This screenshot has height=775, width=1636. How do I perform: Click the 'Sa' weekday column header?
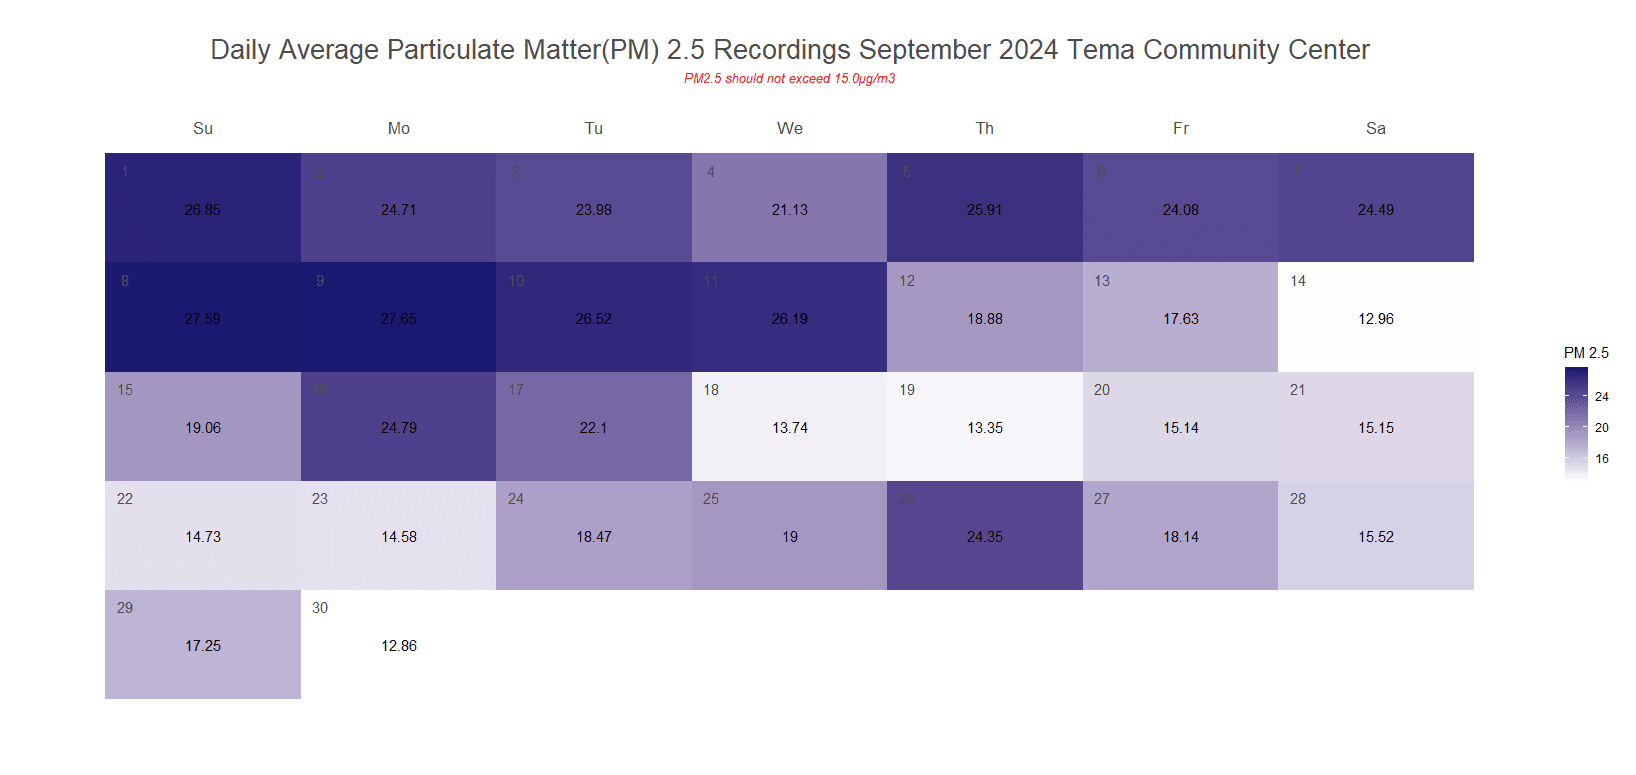[x=1375, y=128]
